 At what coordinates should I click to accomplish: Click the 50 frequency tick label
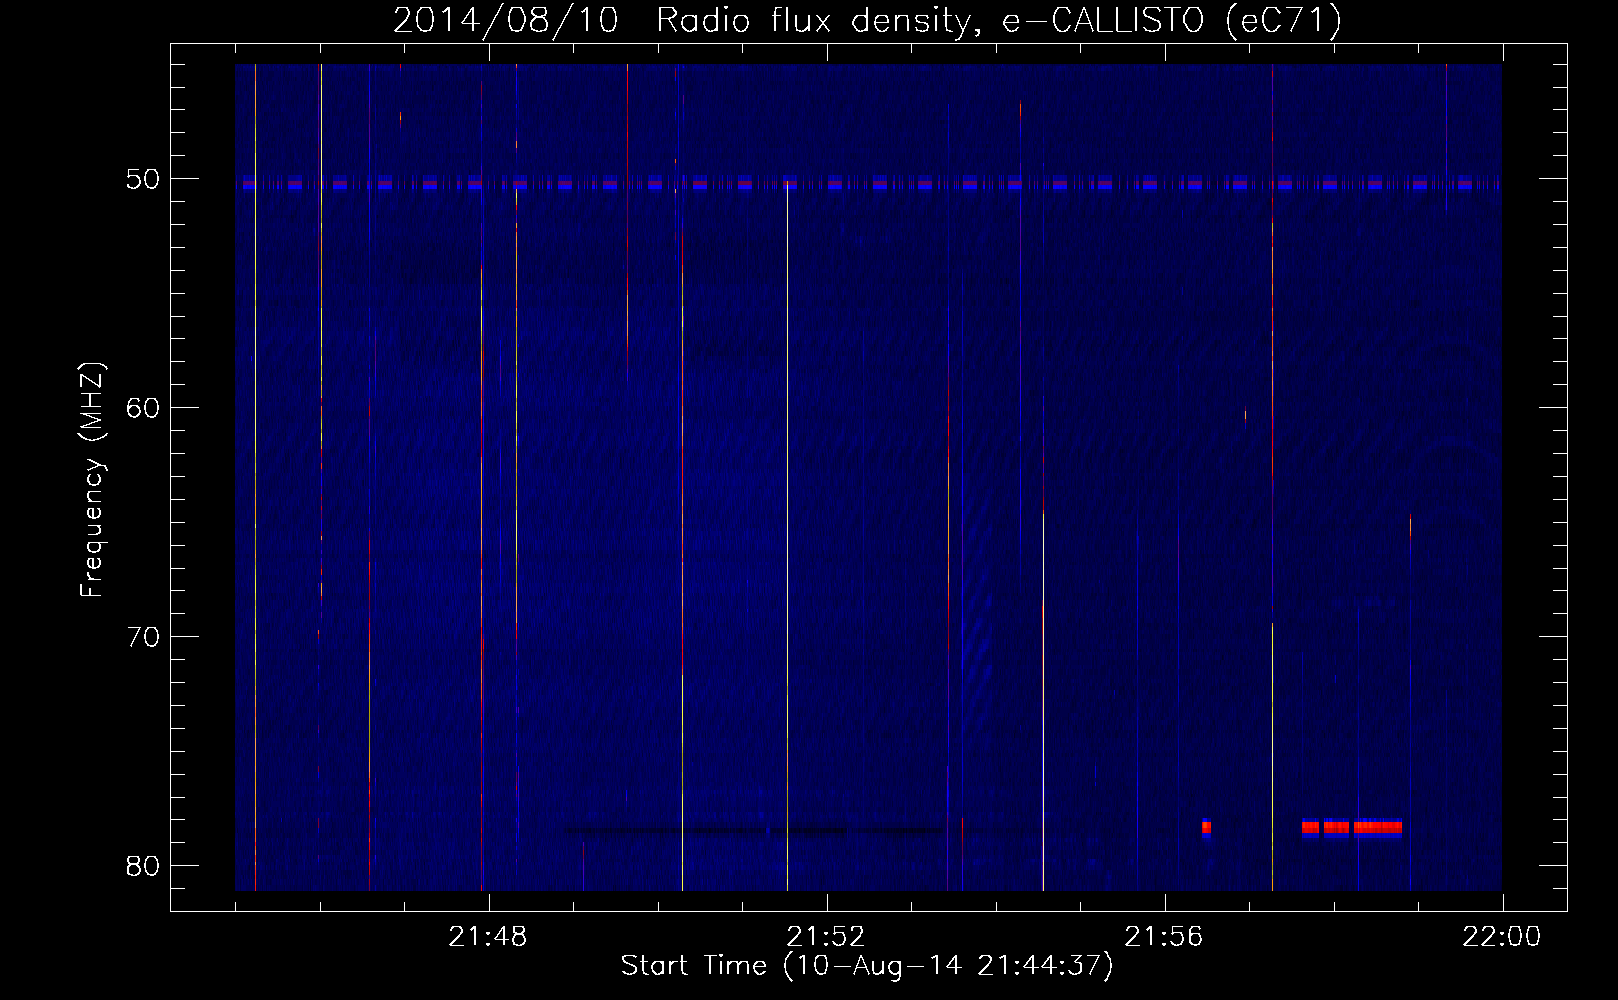(143, 179)
